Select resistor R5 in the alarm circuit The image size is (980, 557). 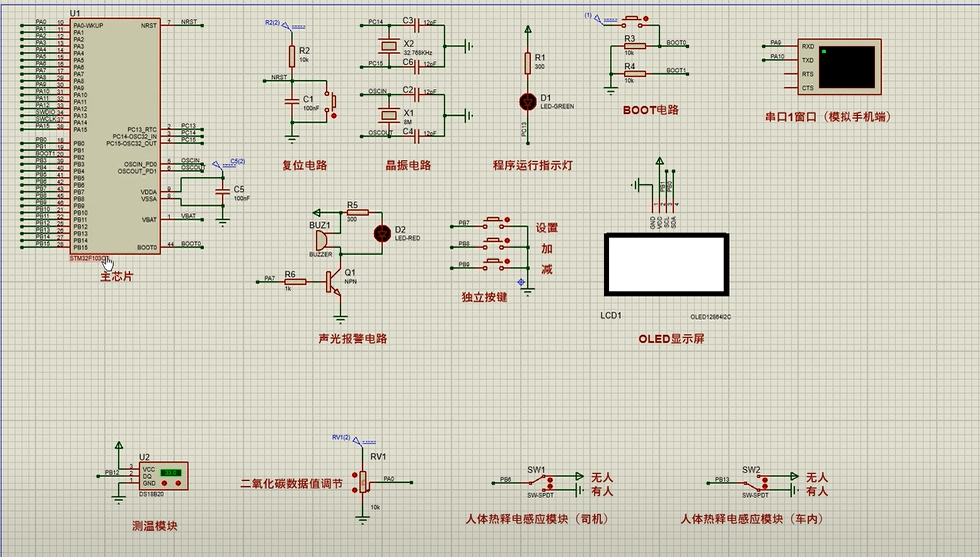[358, 213]
